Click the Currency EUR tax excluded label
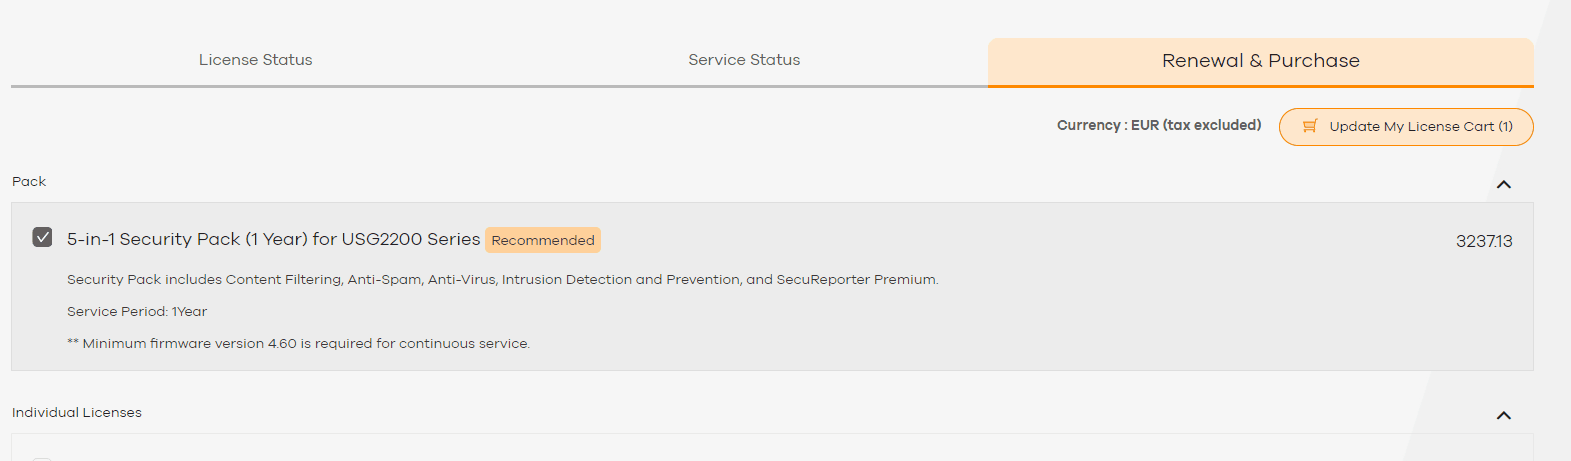The image size is (1571, 461). (1158, 125)
